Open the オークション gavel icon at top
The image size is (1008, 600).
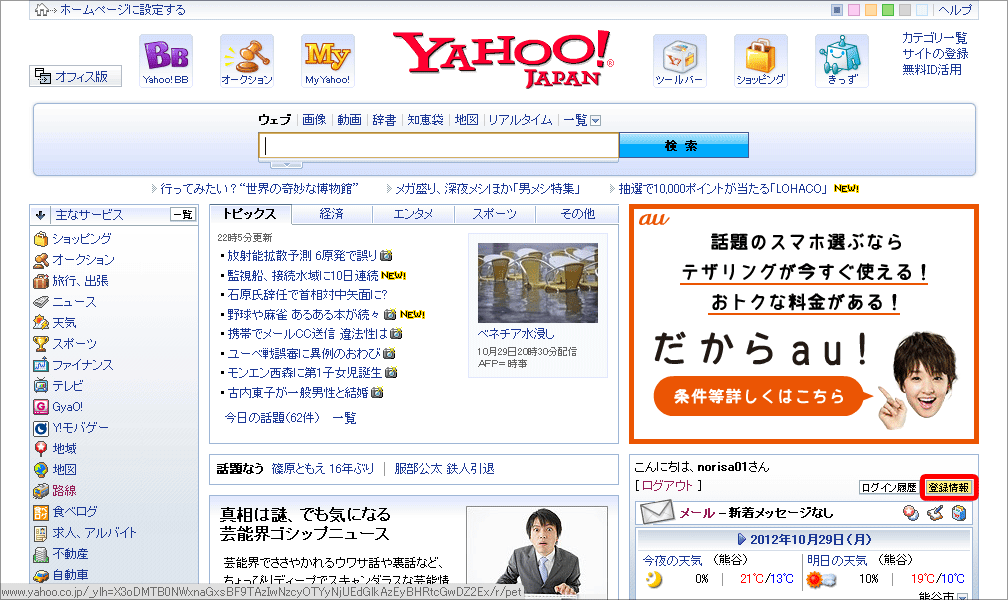point(247,60)
